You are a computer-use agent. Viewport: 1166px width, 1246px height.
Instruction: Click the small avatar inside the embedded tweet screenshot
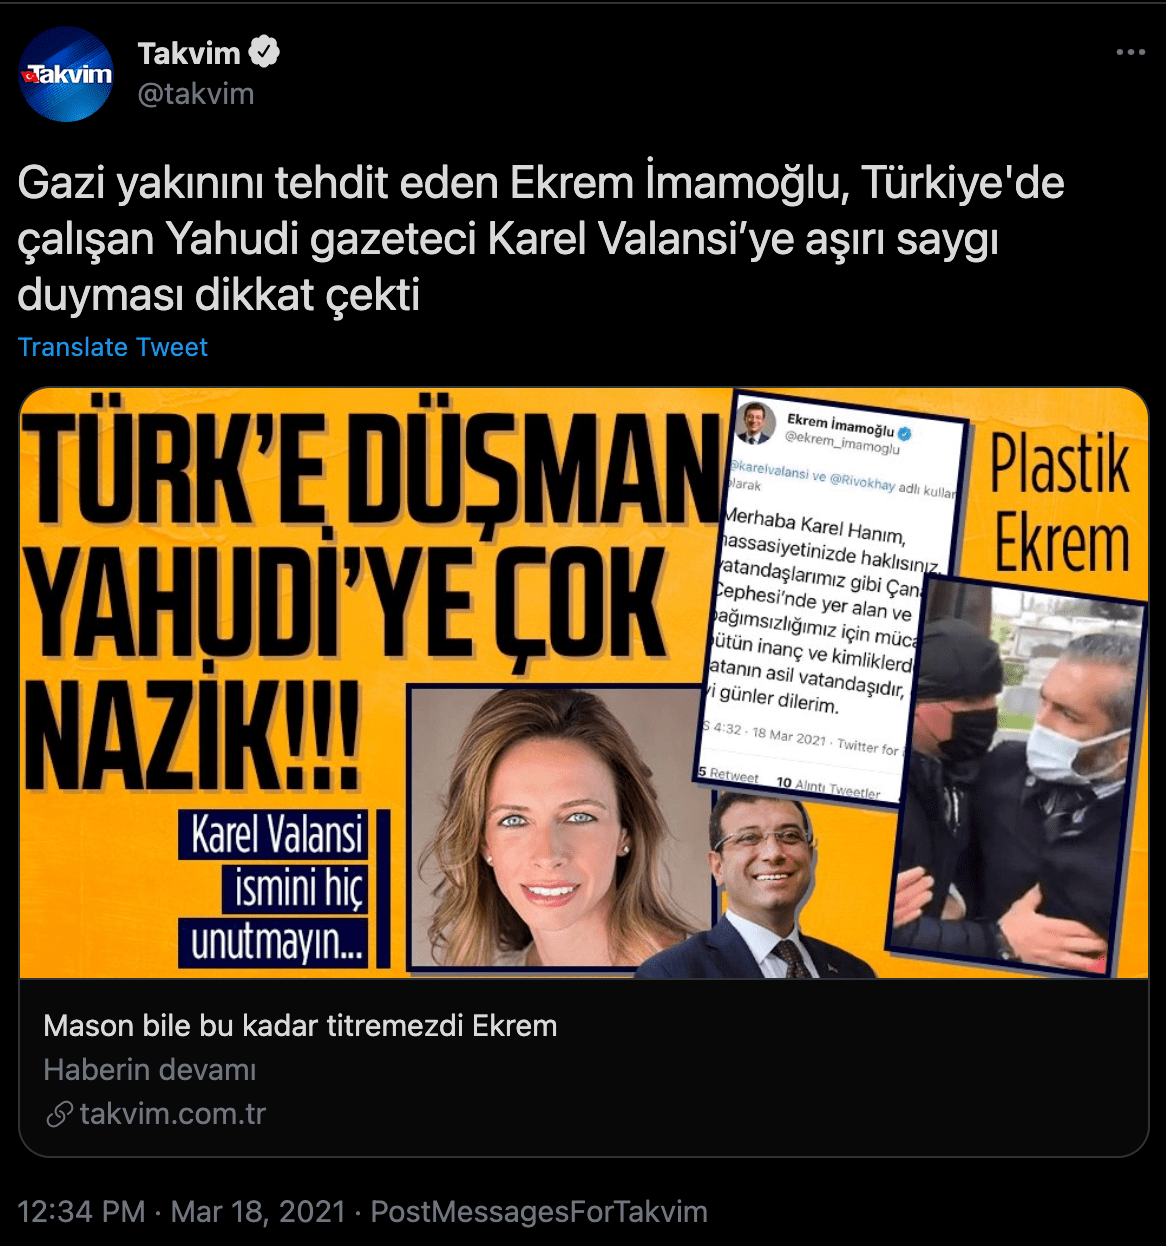755,422
